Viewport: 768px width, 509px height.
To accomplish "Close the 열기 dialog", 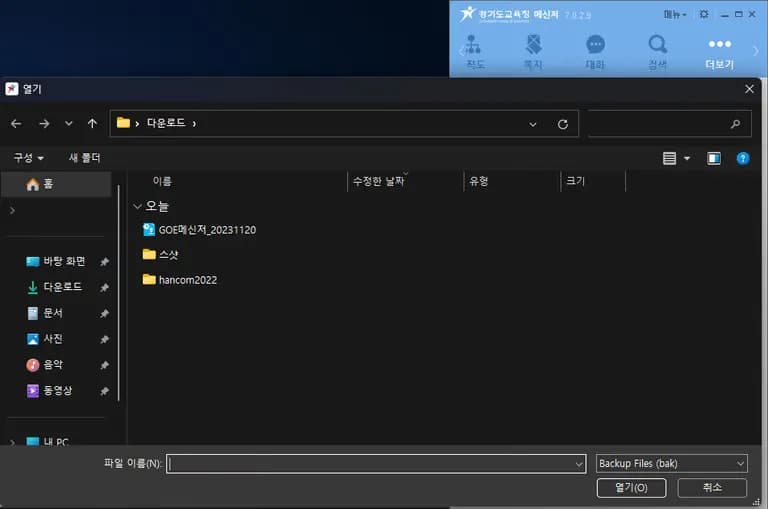I will tap(749, 89).
